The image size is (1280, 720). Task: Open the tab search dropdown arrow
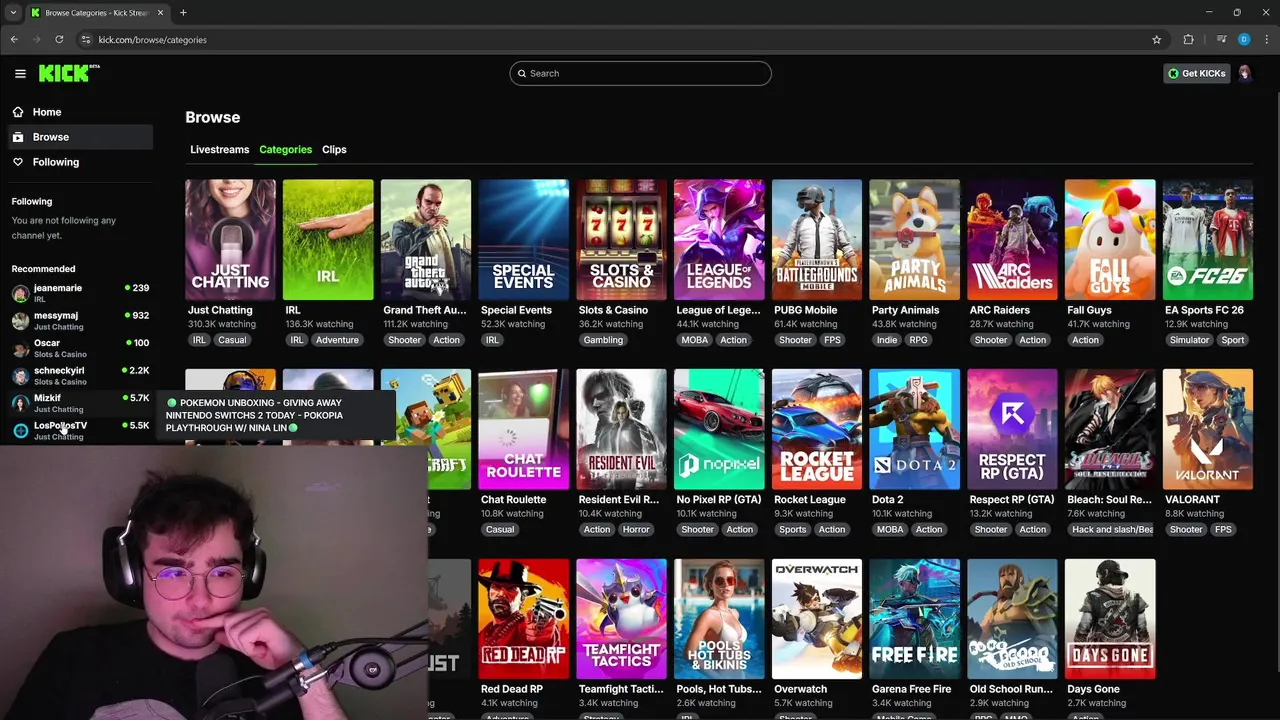(x=14, y=13)
